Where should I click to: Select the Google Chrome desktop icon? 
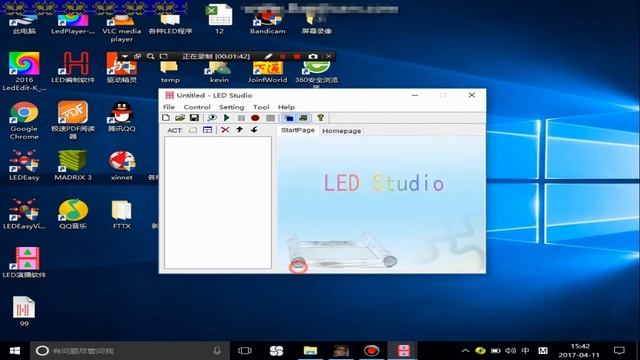click(x=24, y=120)
